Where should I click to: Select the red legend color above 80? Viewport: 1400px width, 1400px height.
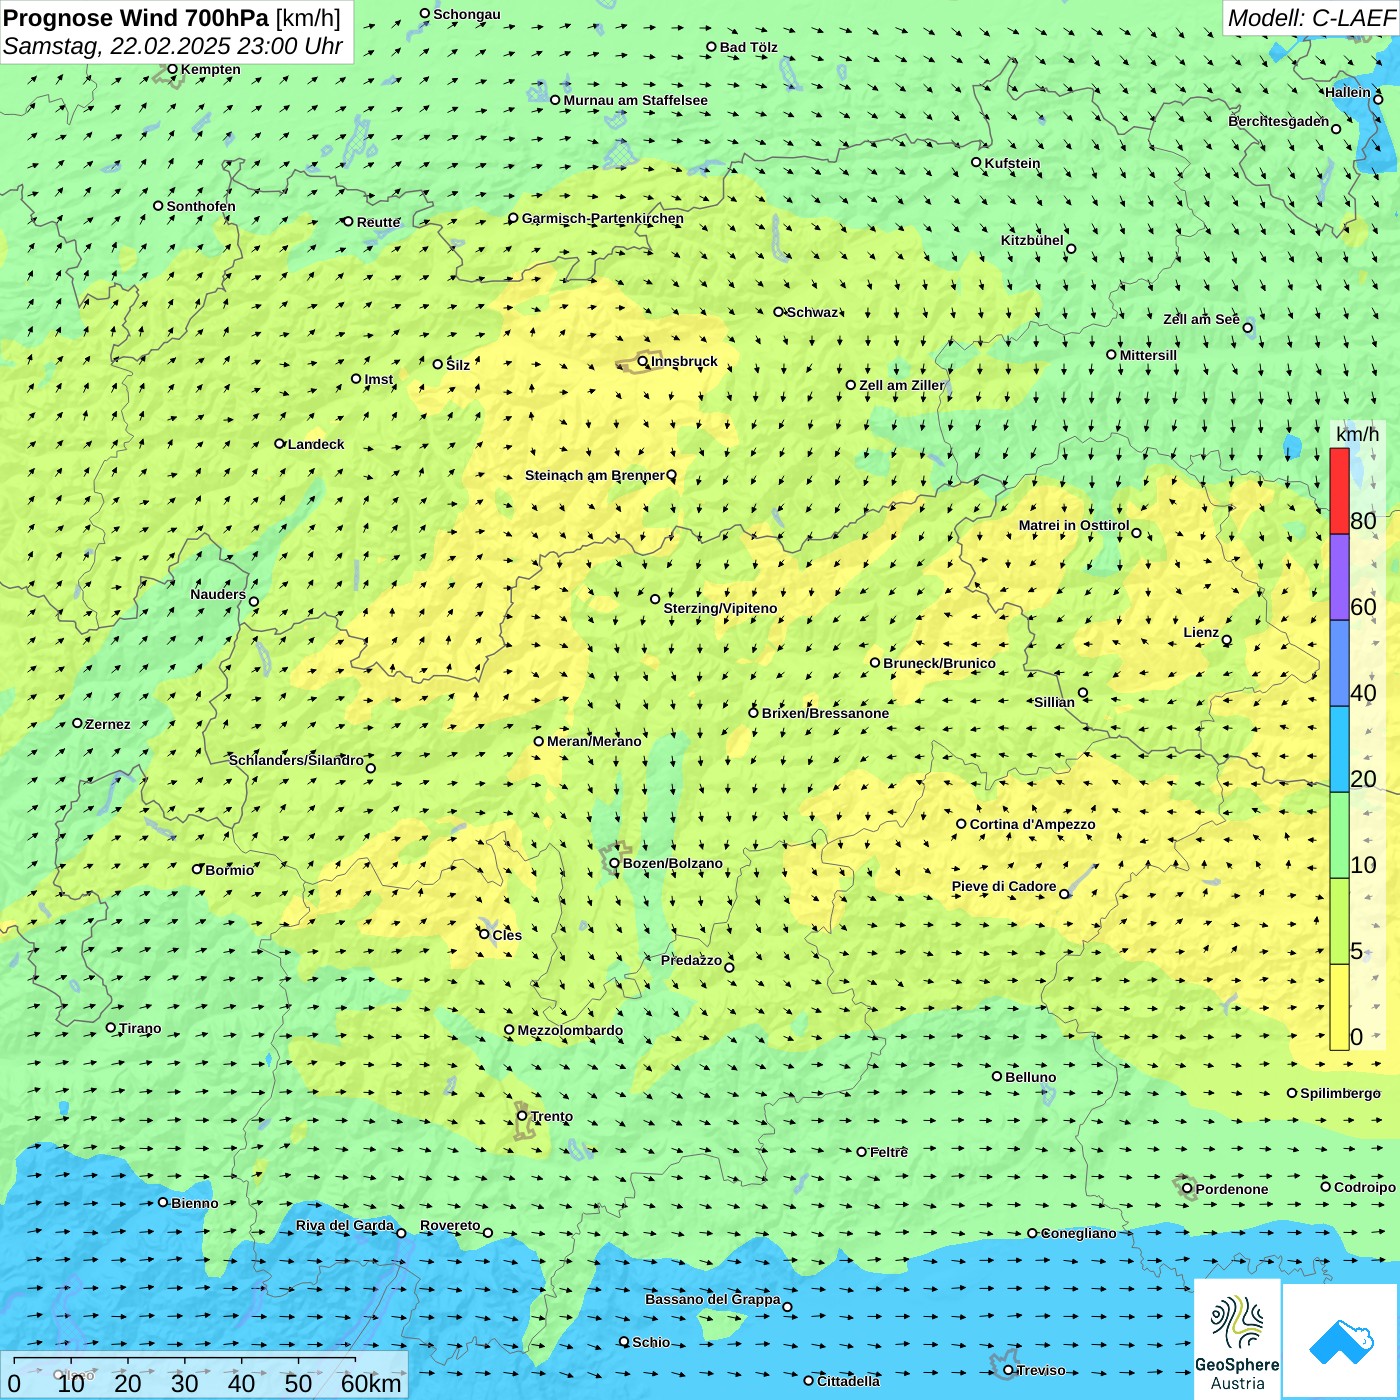1339,491
